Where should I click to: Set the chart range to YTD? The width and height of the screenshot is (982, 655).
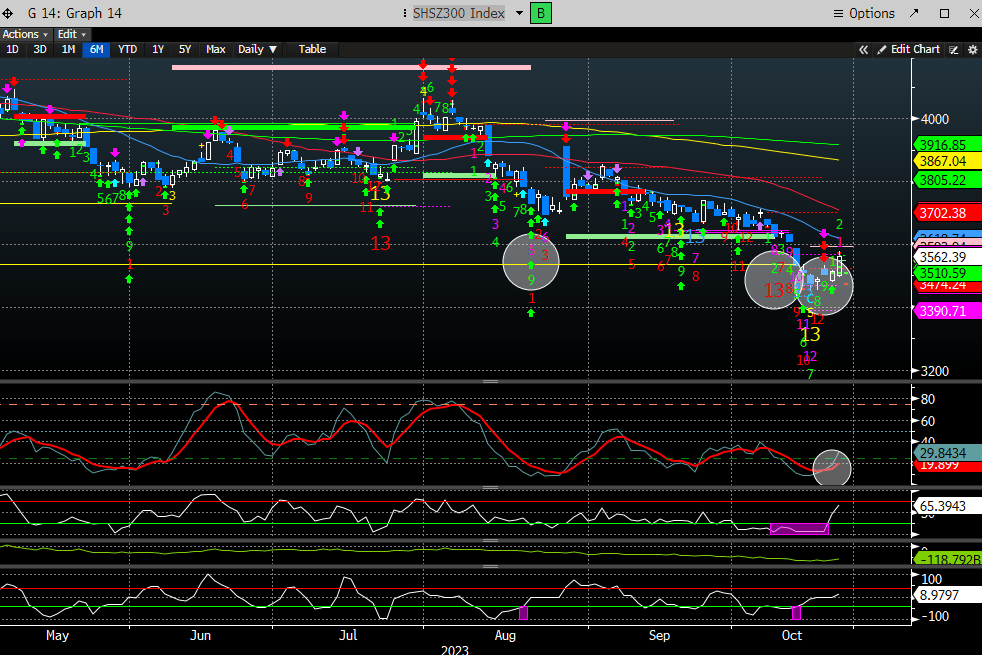(x=127, y=49)
